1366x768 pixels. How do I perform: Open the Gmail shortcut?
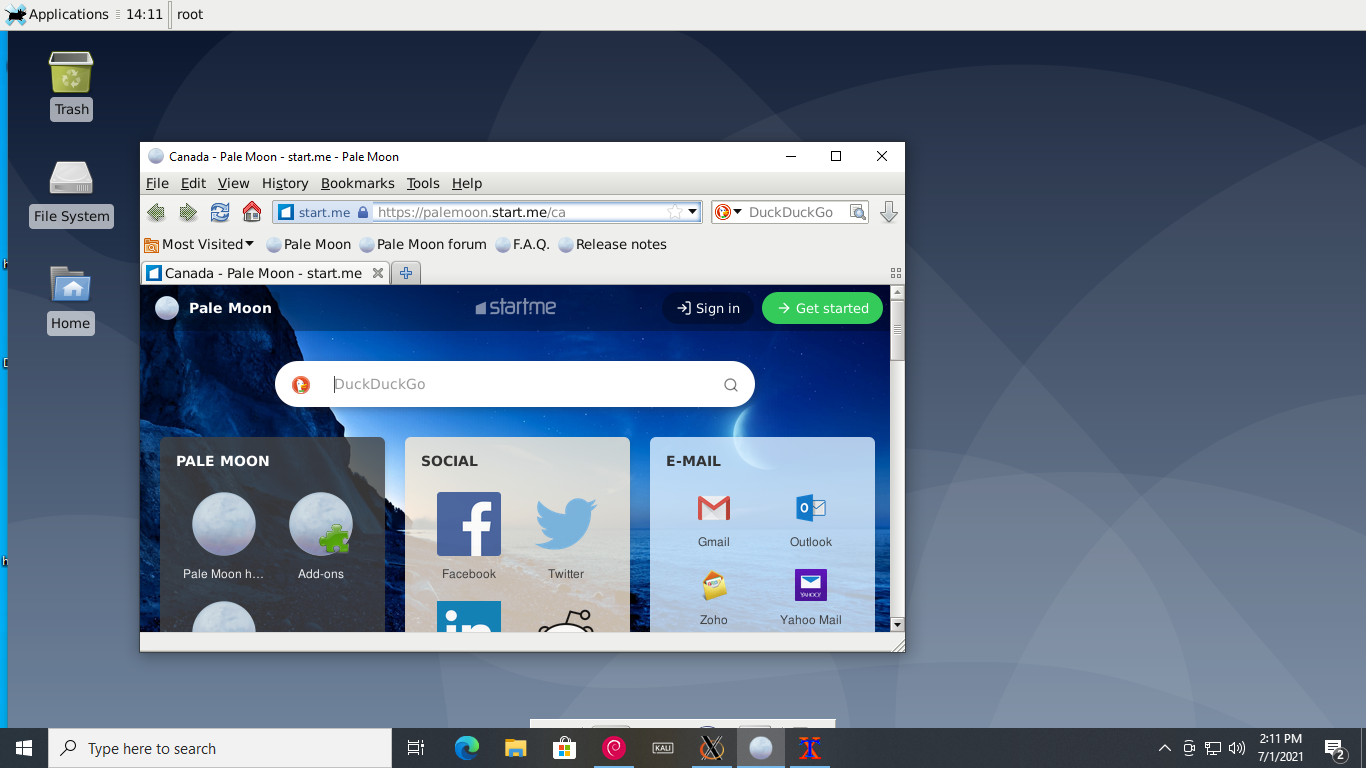[714, 521]
